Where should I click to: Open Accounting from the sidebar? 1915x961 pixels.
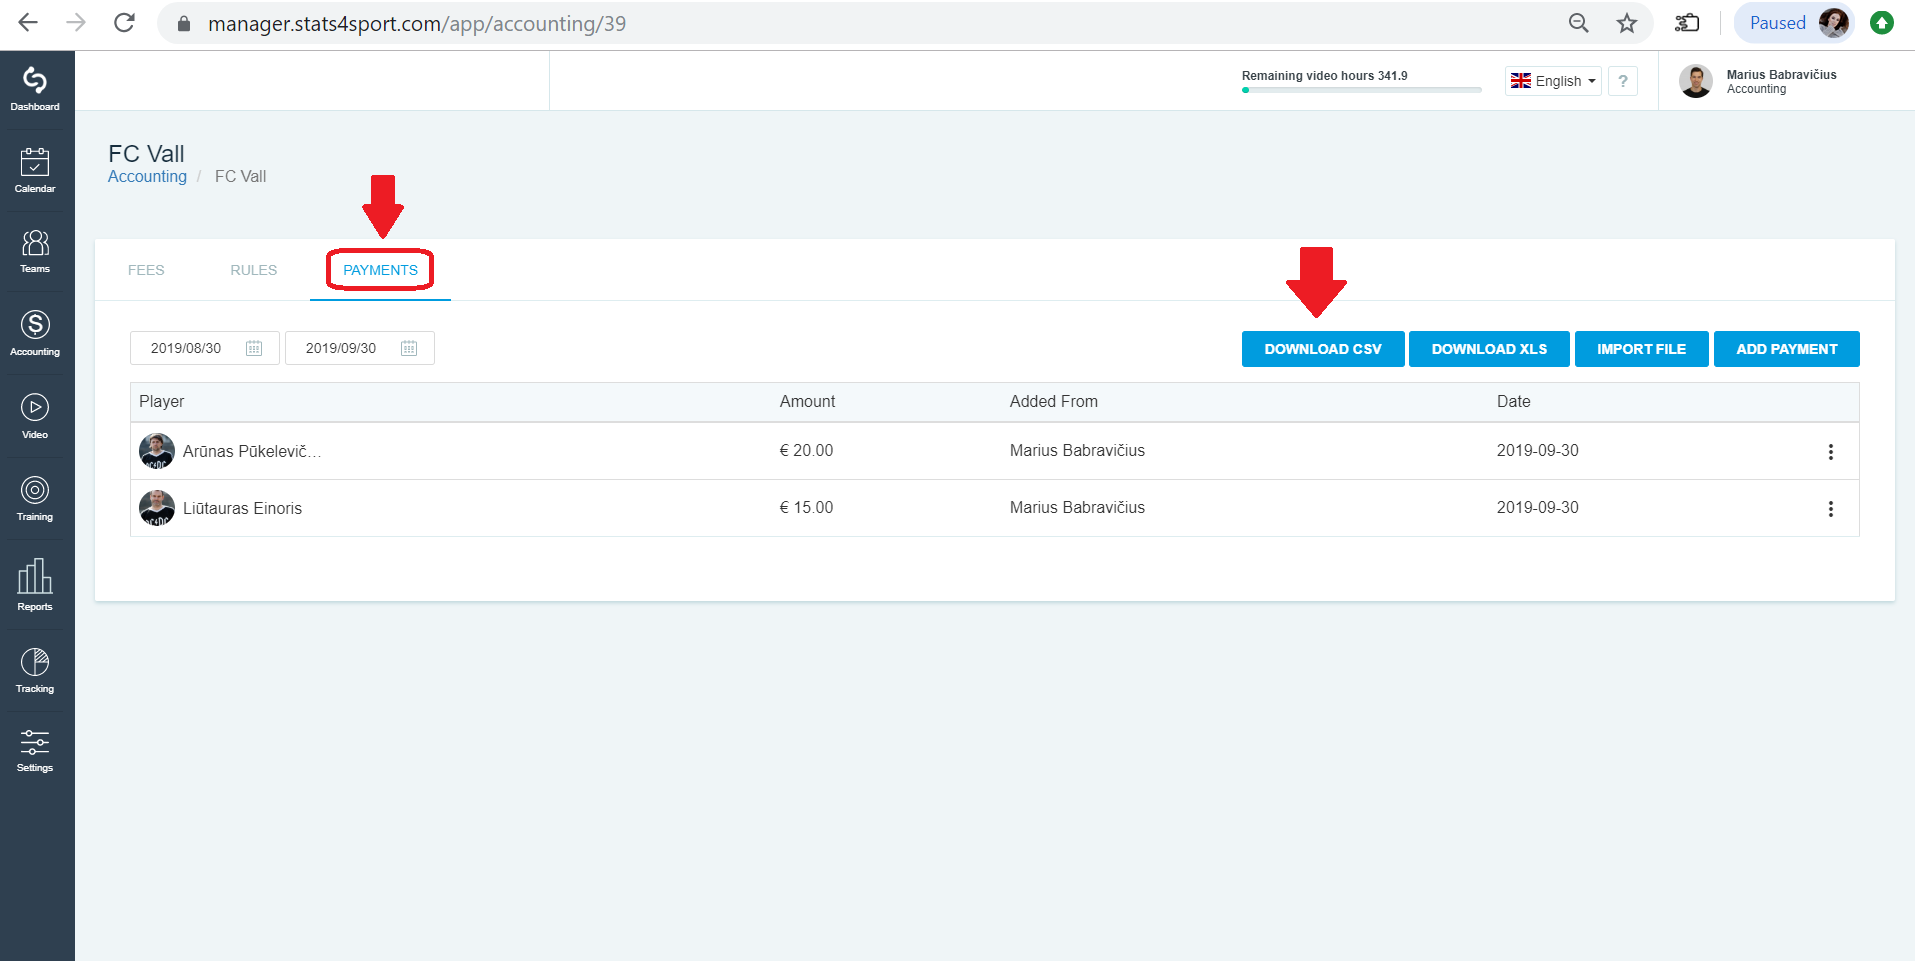(x=35, y=333)
